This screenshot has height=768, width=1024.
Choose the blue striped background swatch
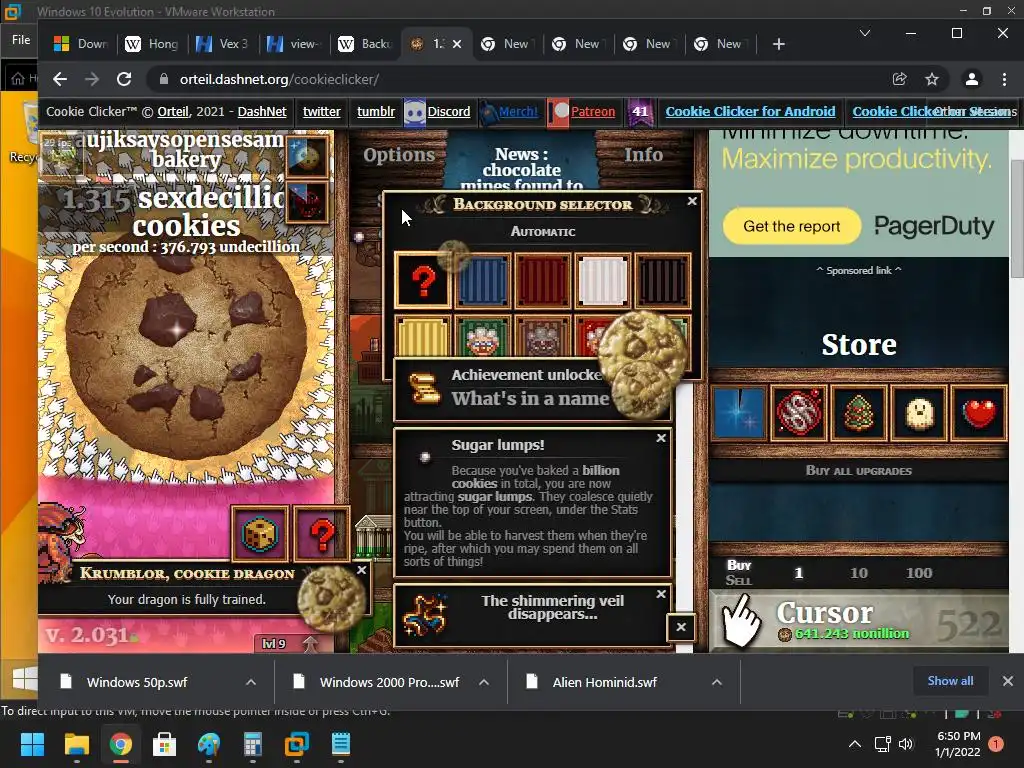coord(483,281)
